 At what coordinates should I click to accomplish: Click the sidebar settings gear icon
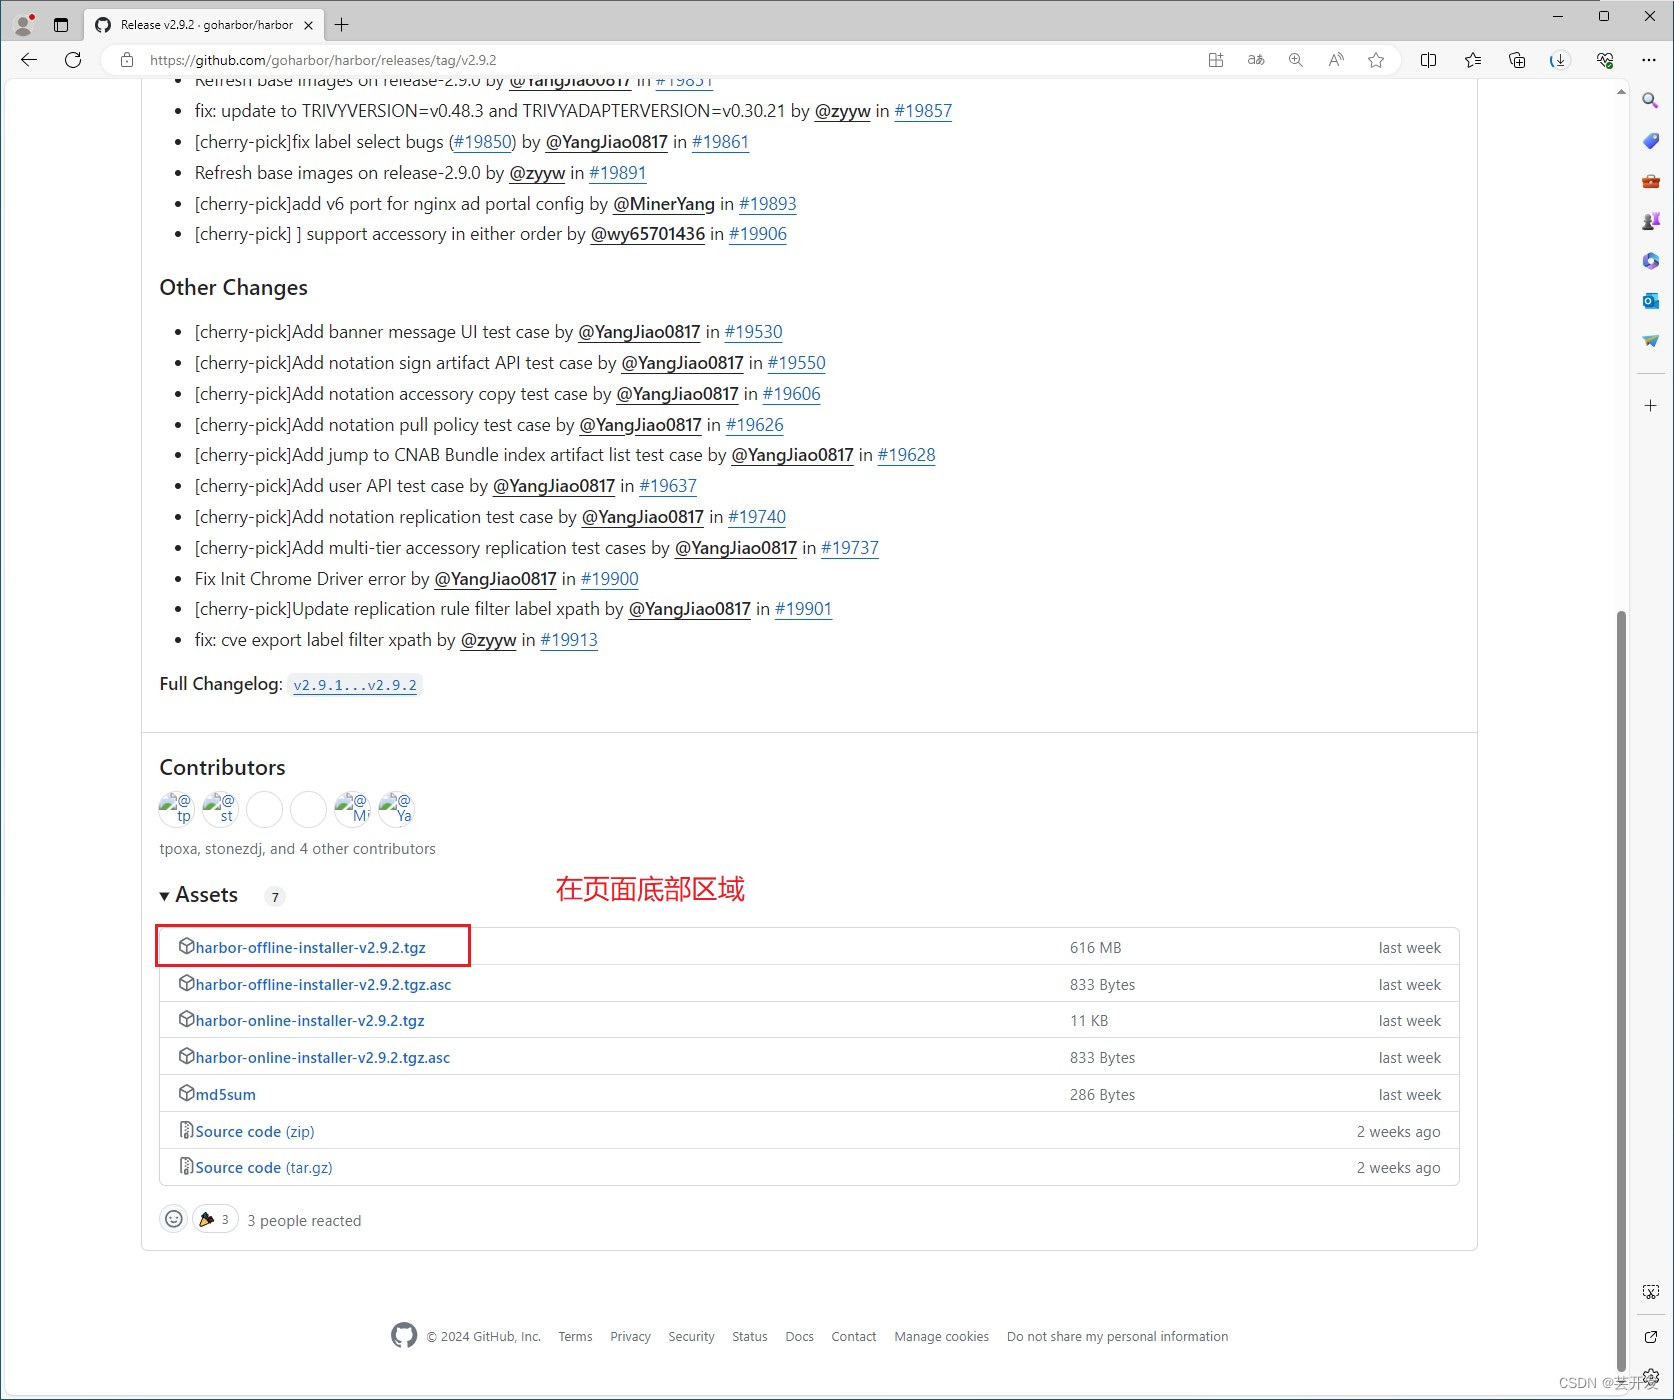click(x=1651, y=1377)
